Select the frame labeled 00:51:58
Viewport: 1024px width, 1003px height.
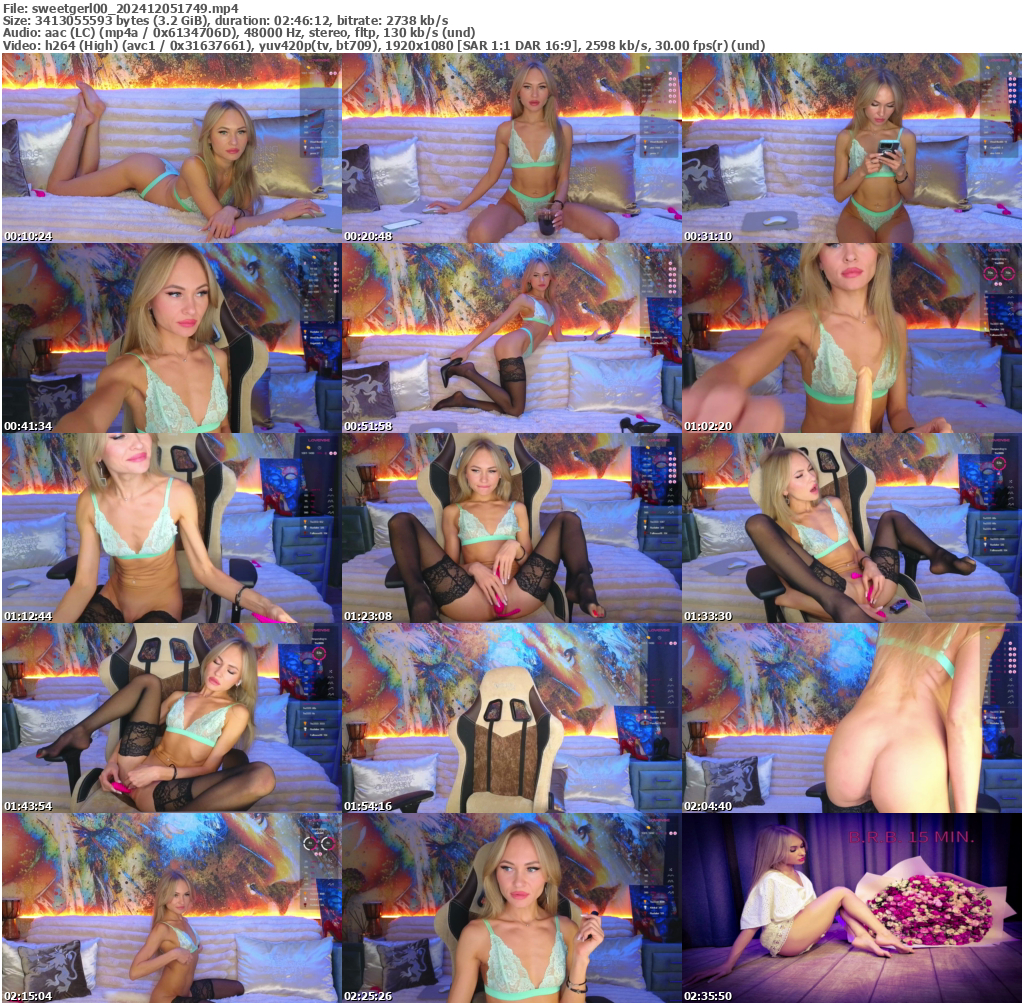(x=510, y=335)
